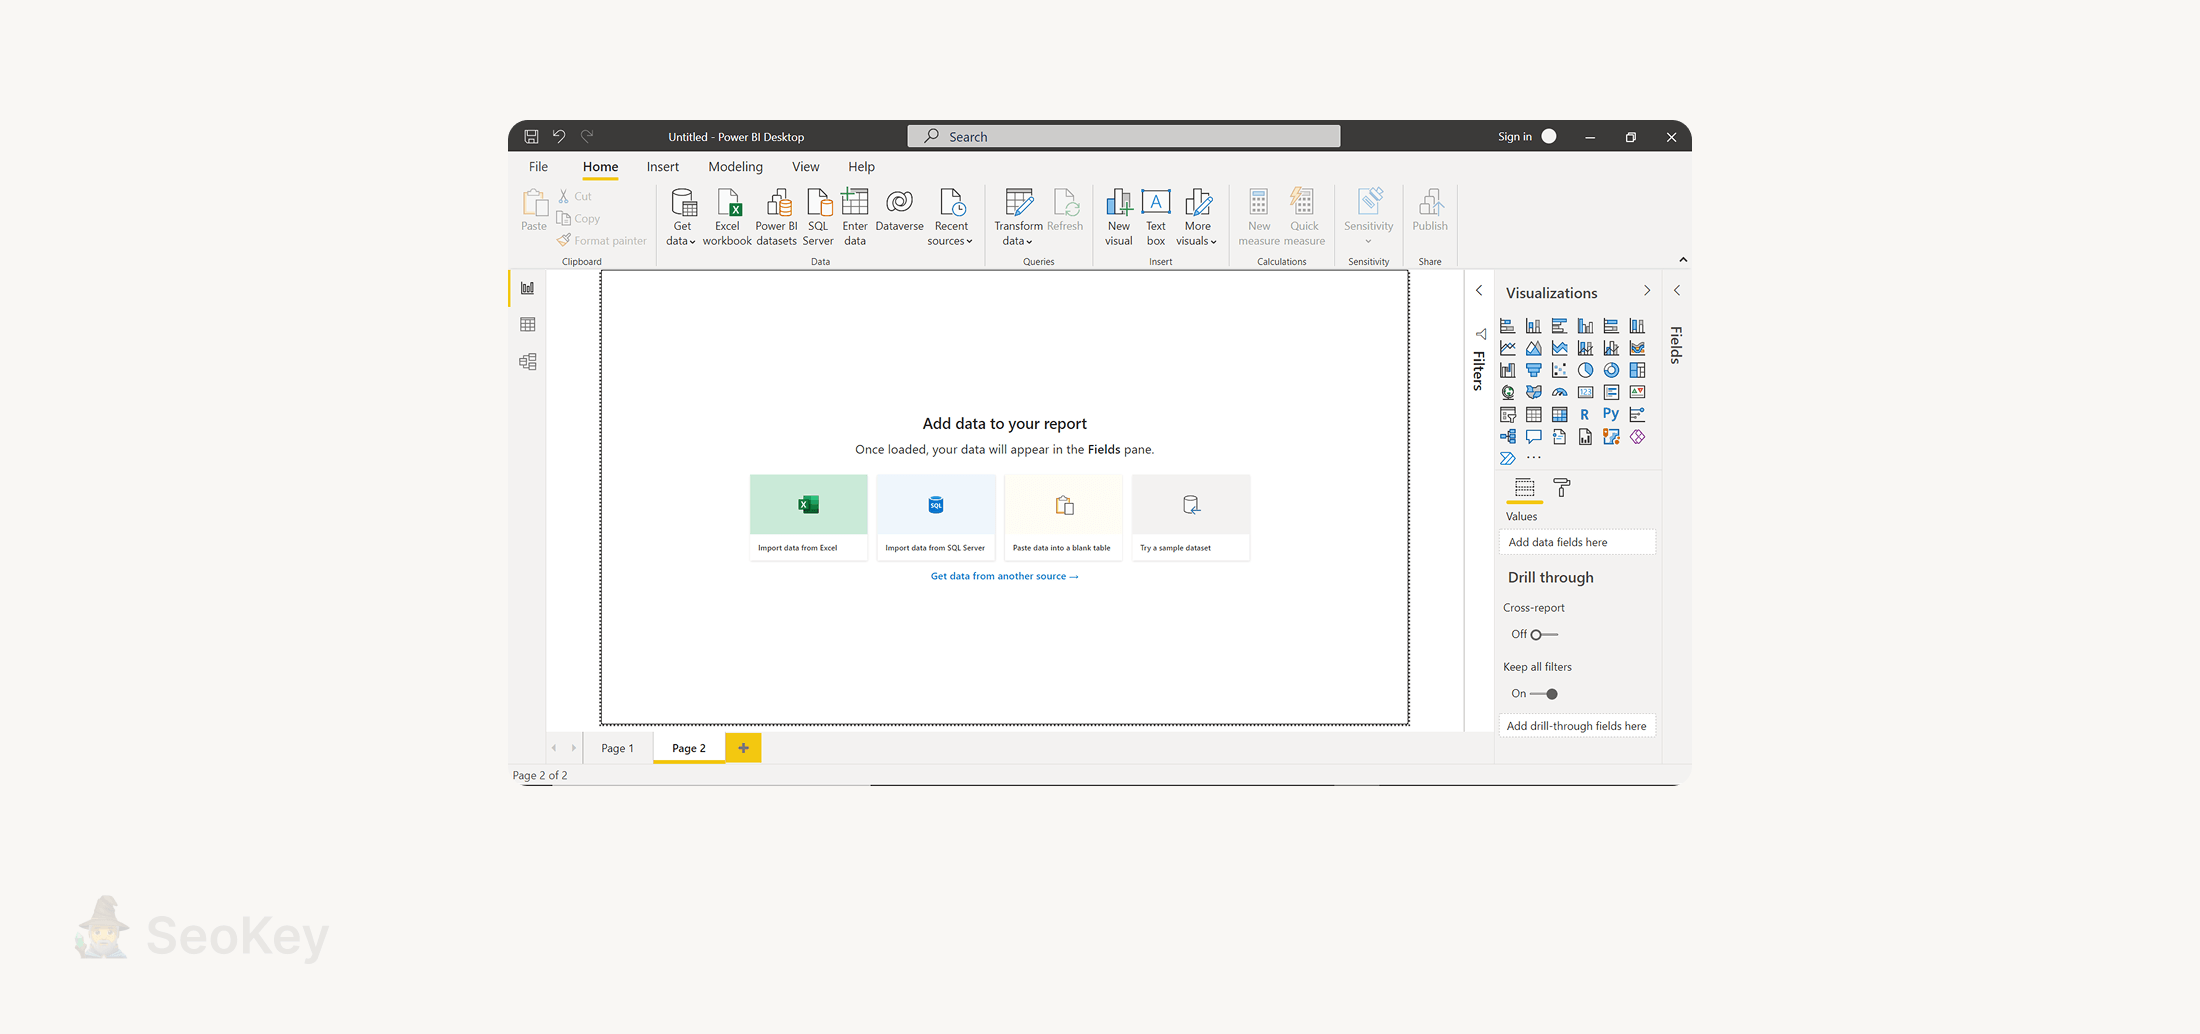
Task: Select the scatter chart visualization
Action: (1559, 370)
